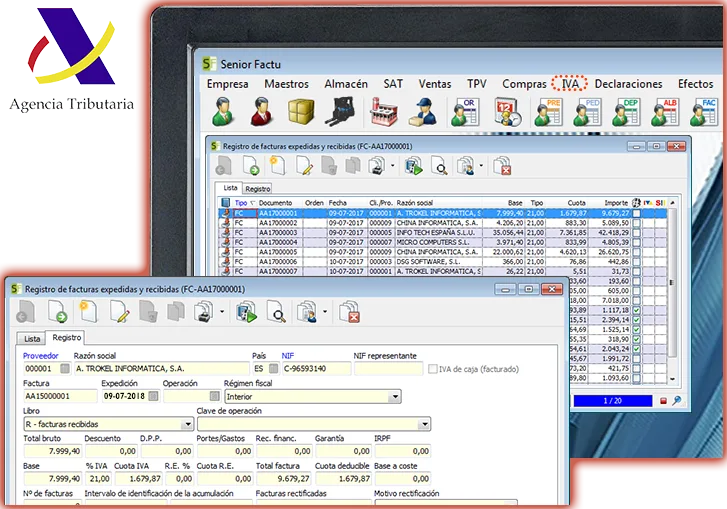
Task: Open the Clave de operación dropdown
Action: (314, 424)
